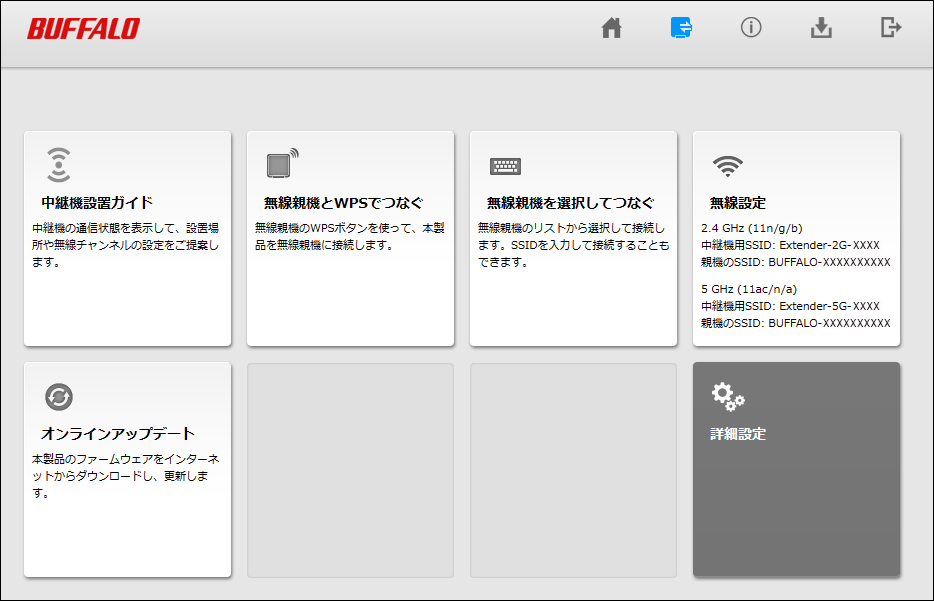
Task: Click the BUFFALO logo
Action: pos(83,29)
